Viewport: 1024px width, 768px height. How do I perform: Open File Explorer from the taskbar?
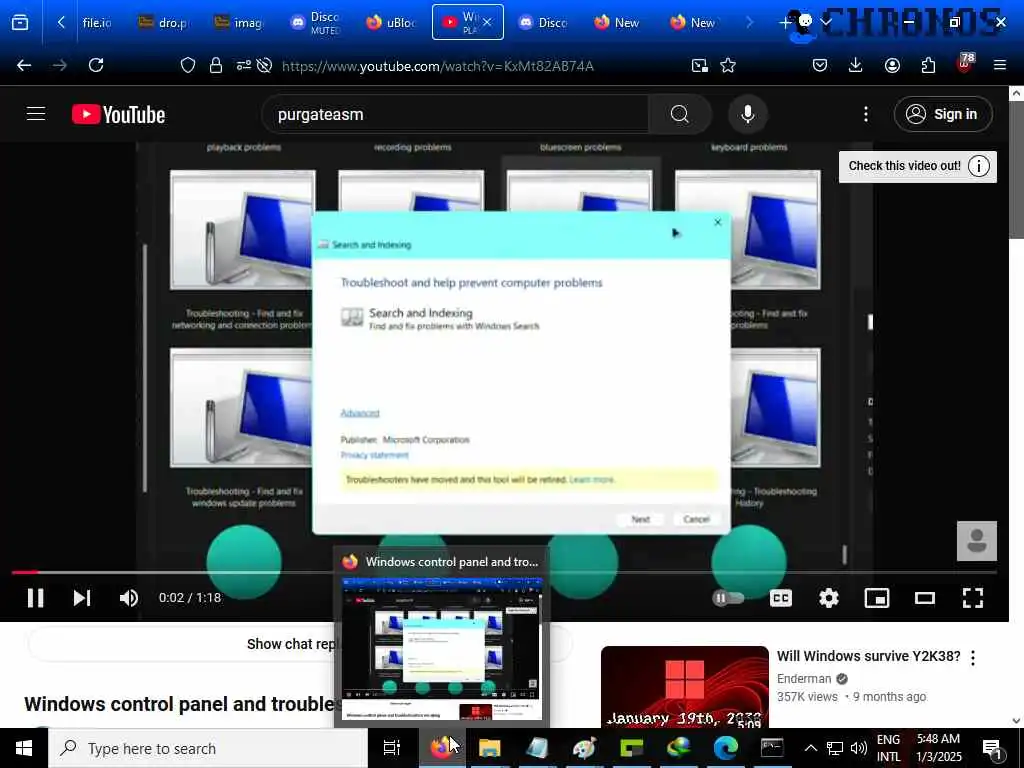point(490,748)
